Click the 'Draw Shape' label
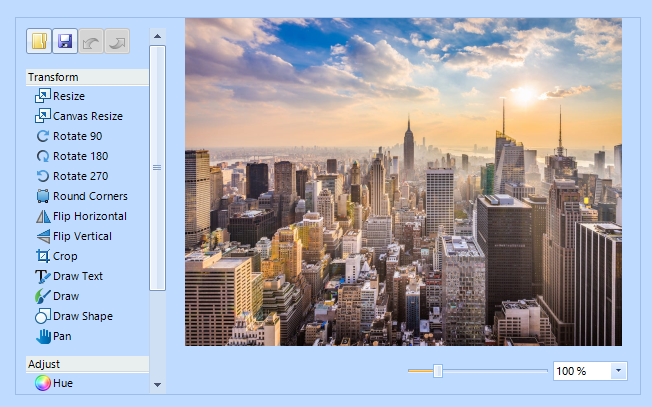Image resolution: width=652 pixels, height=407 pixels. pos(83,316)
